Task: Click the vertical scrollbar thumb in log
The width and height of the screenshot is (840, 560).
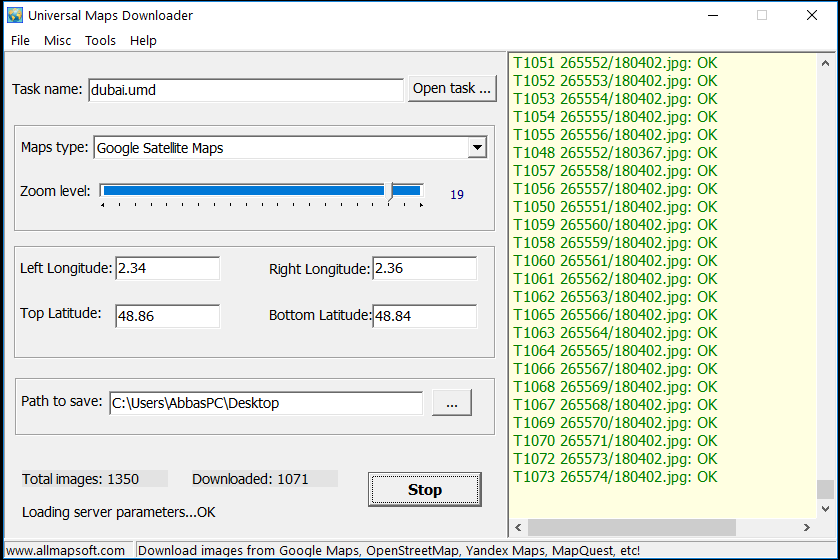Action: (x=826, y=489)
